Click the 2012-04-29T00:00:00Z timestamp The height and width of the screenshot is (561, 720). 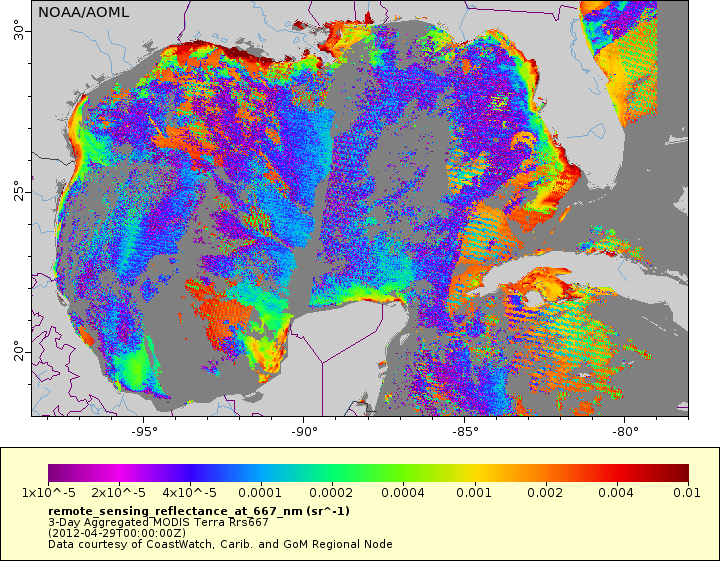coord(117,533)
